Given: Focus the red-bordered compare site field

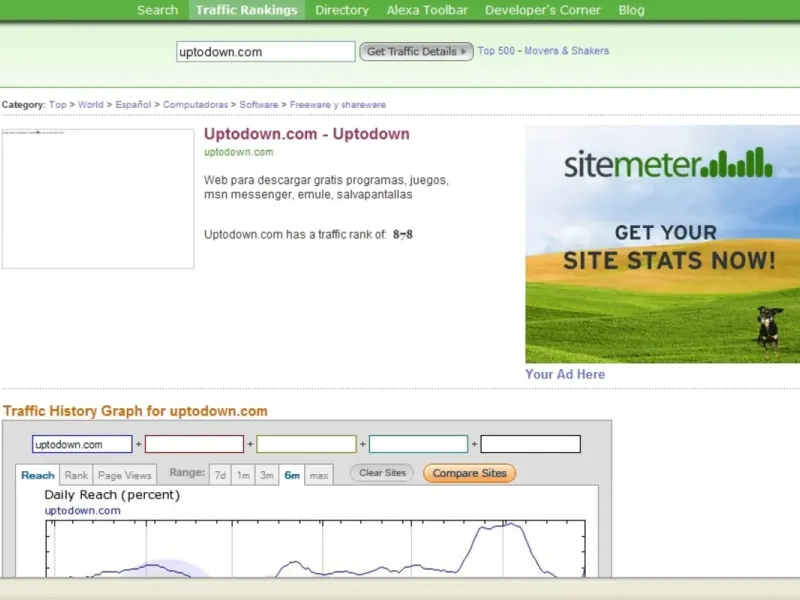Looking at the screenshot, I should [194, 444].
